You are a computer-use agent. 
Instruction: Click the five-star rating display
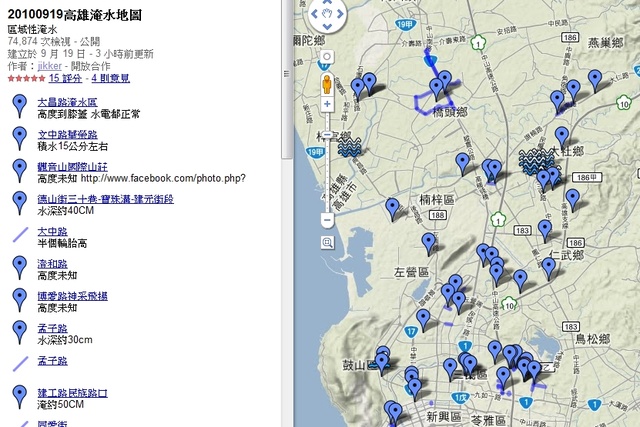pyautogui.click(x=27, y=78)
